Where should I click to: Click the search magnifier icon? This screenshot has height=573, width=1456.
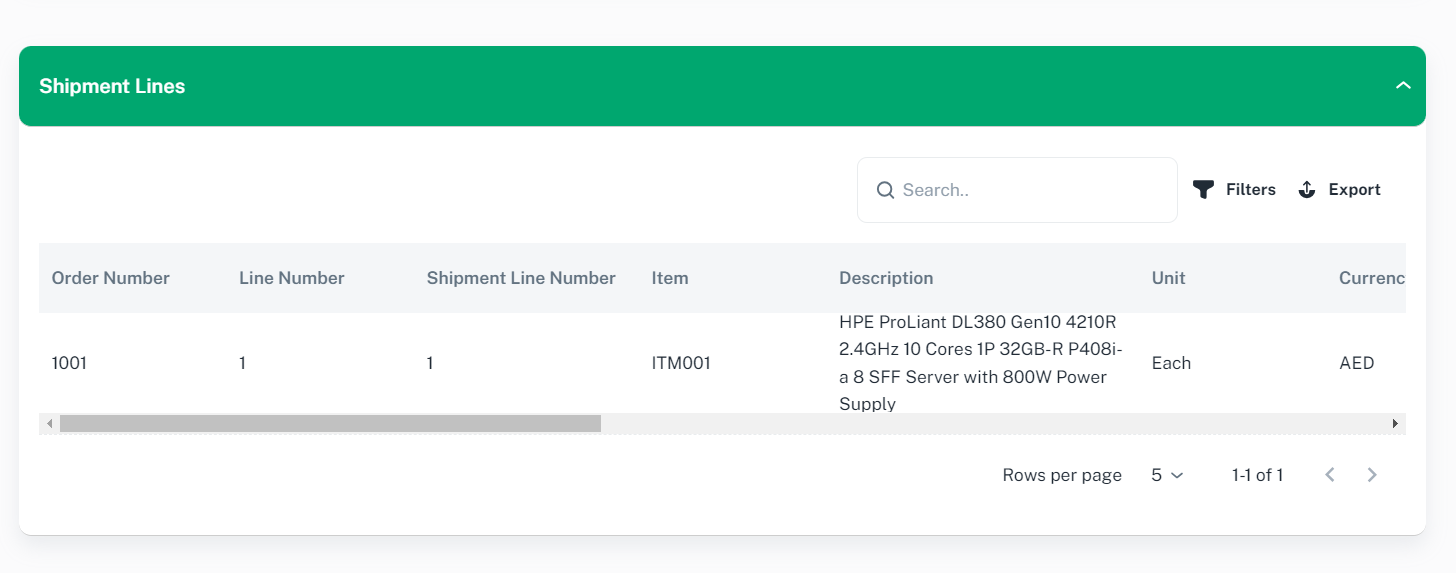(885, 190)
